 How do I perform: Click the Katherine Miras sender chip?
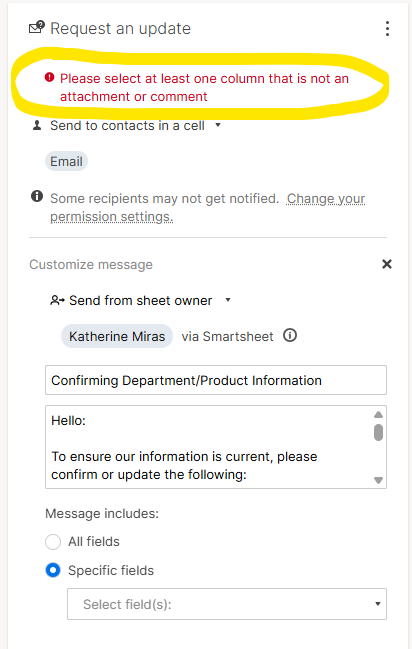117,336
